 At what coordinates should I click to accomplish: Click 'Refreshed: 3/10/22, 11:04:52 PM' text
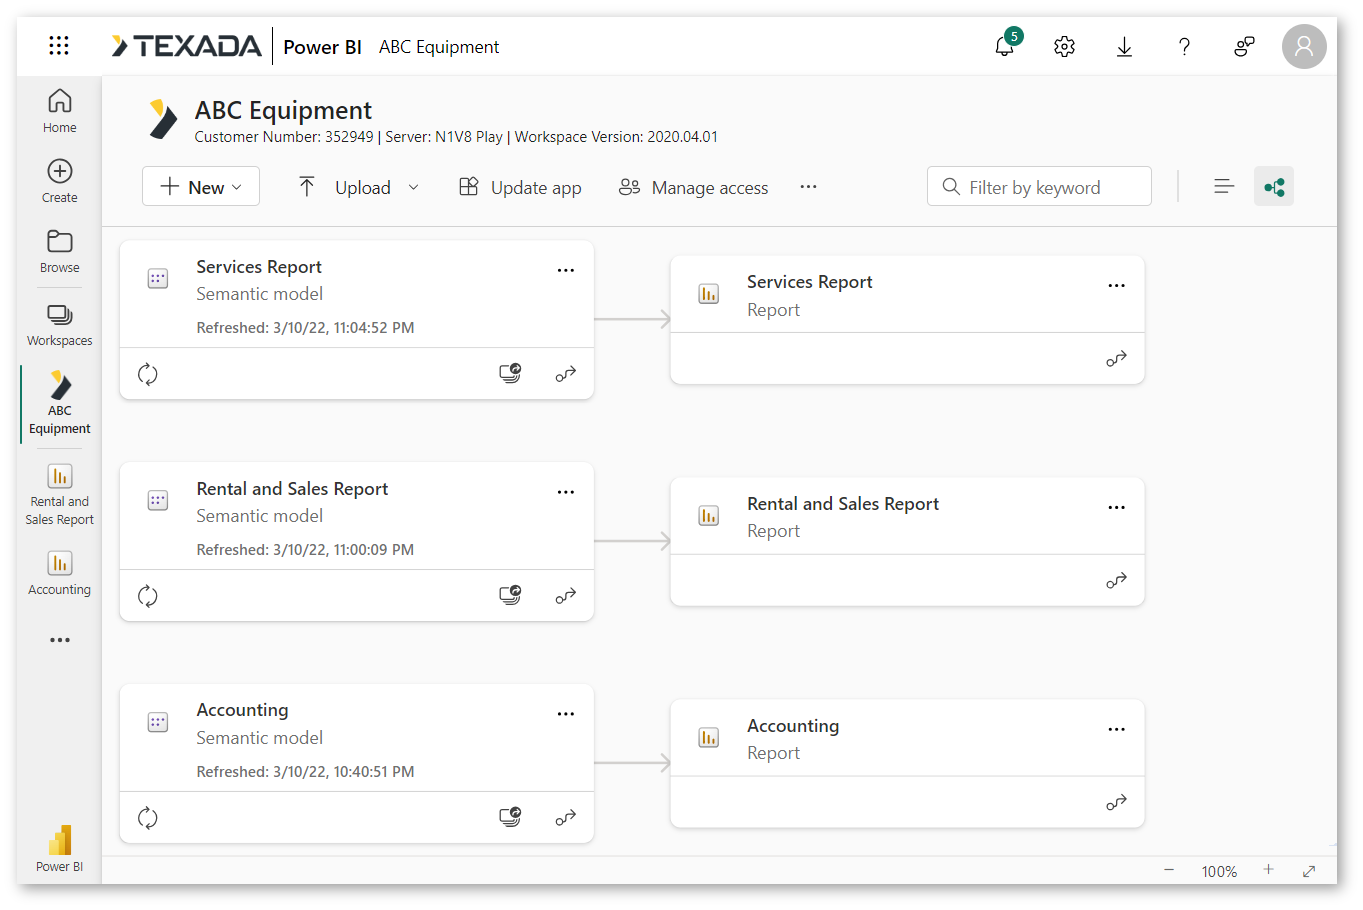[x=305, y=328]
